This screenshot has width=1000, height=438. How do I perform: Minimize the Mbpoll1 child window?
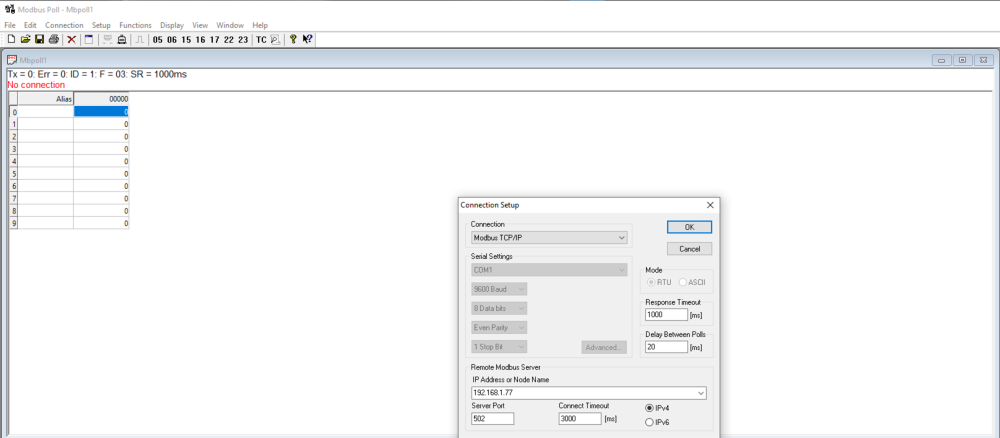point(941,60)
